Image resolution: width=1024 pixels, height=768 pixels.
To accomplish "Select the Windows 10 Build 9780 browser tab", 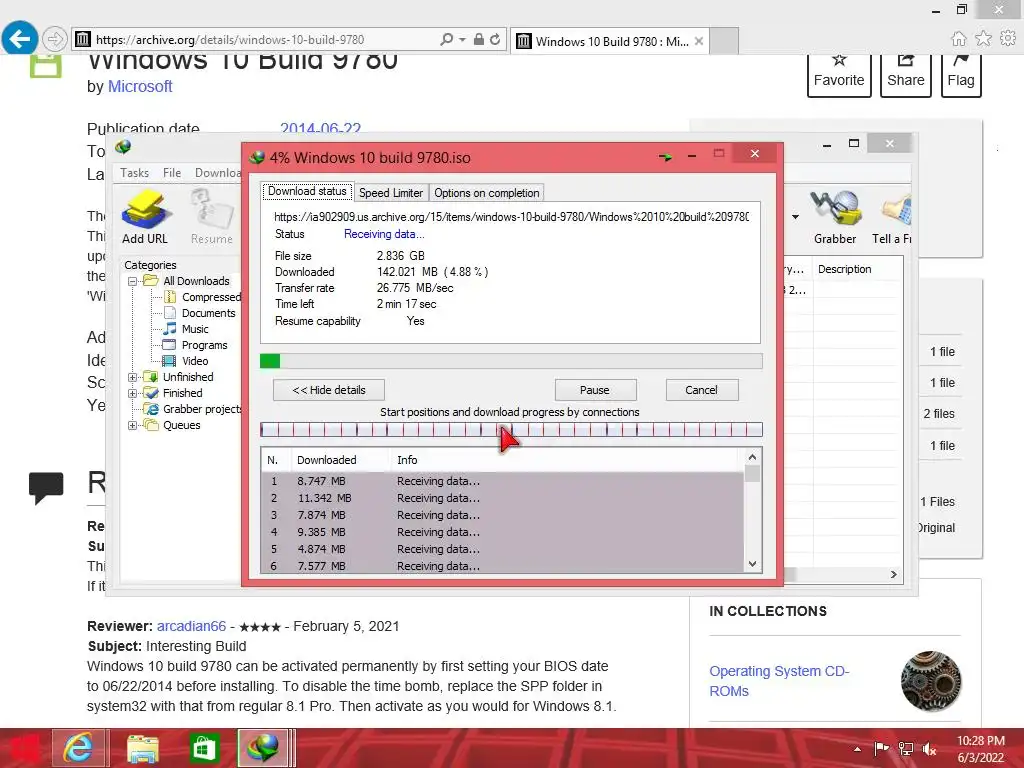I will [609, 41].
